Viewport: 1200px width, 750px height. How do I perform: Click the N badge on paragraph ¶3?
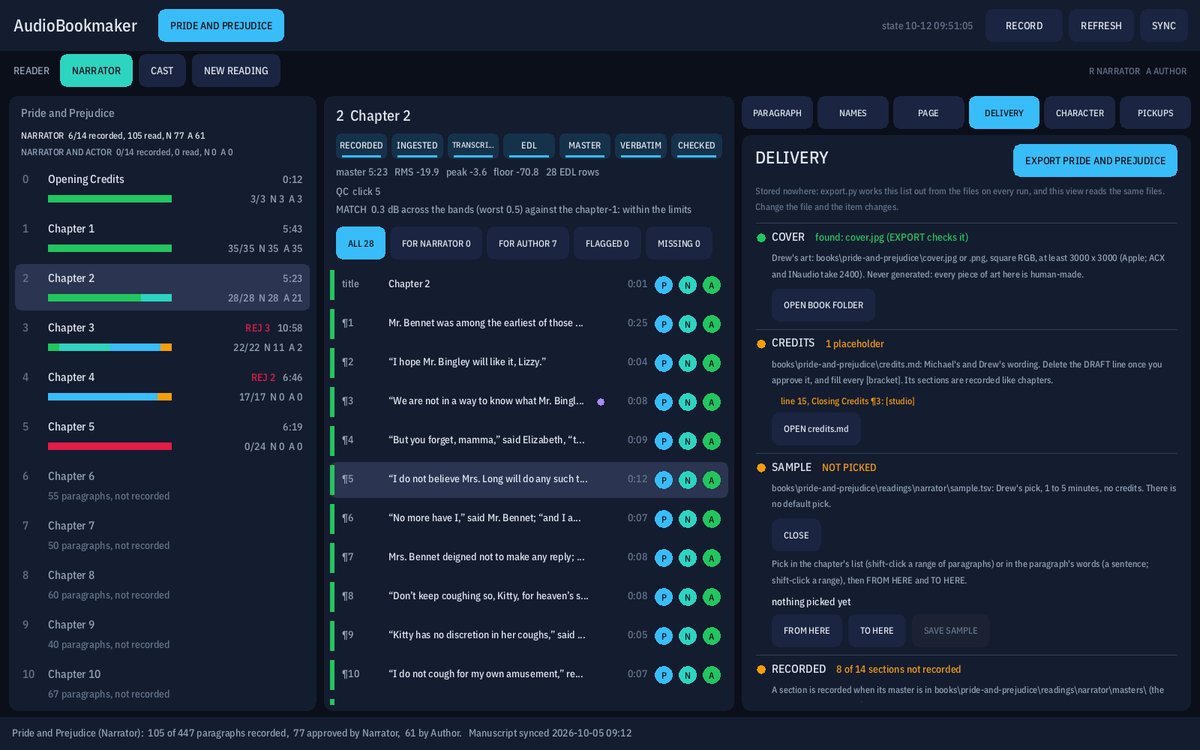pos(687,402)
